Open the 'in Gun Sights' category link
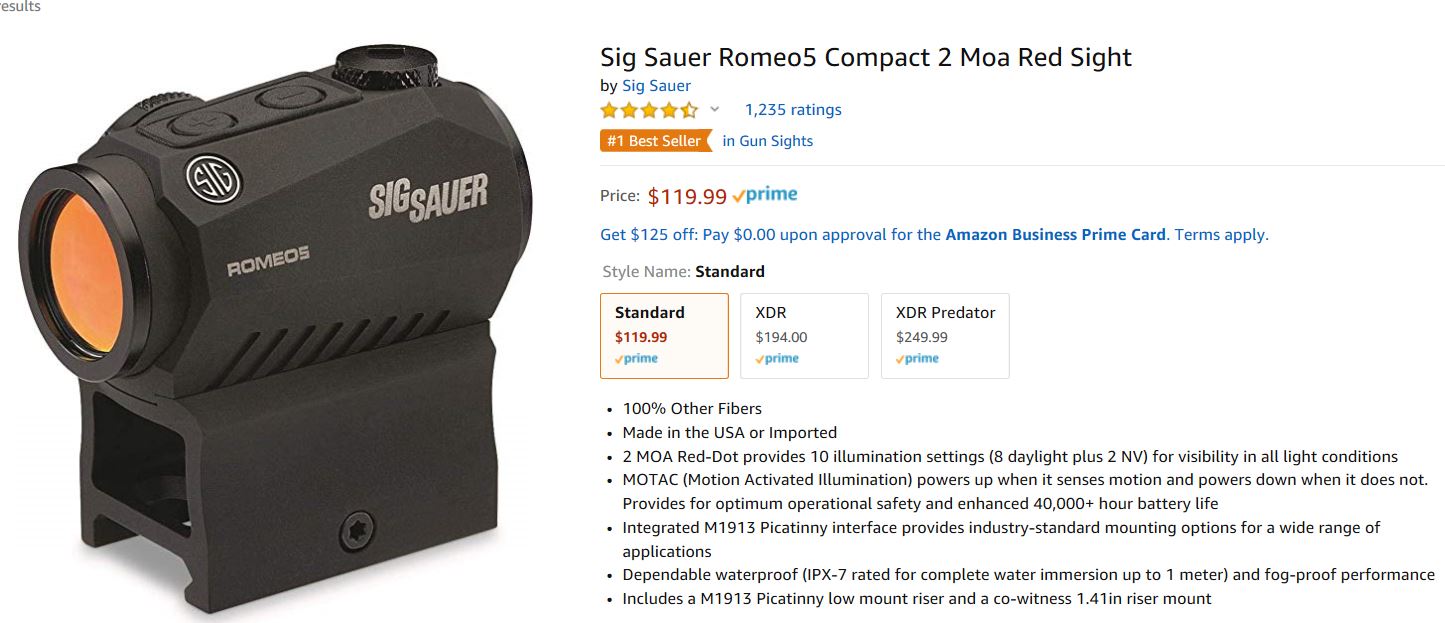This screenshot has width=1445, height=623. coord(767,141)
